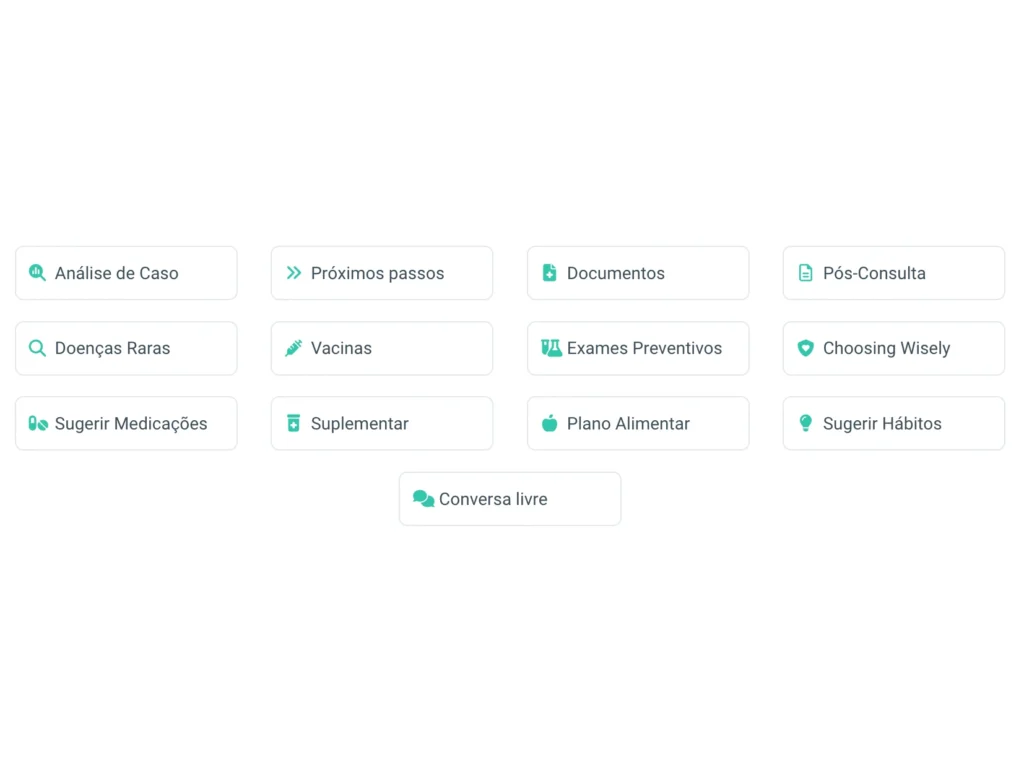Click the Suplementar bottle icon
This screenshot has width=1024, height=768.
[293, 423]
